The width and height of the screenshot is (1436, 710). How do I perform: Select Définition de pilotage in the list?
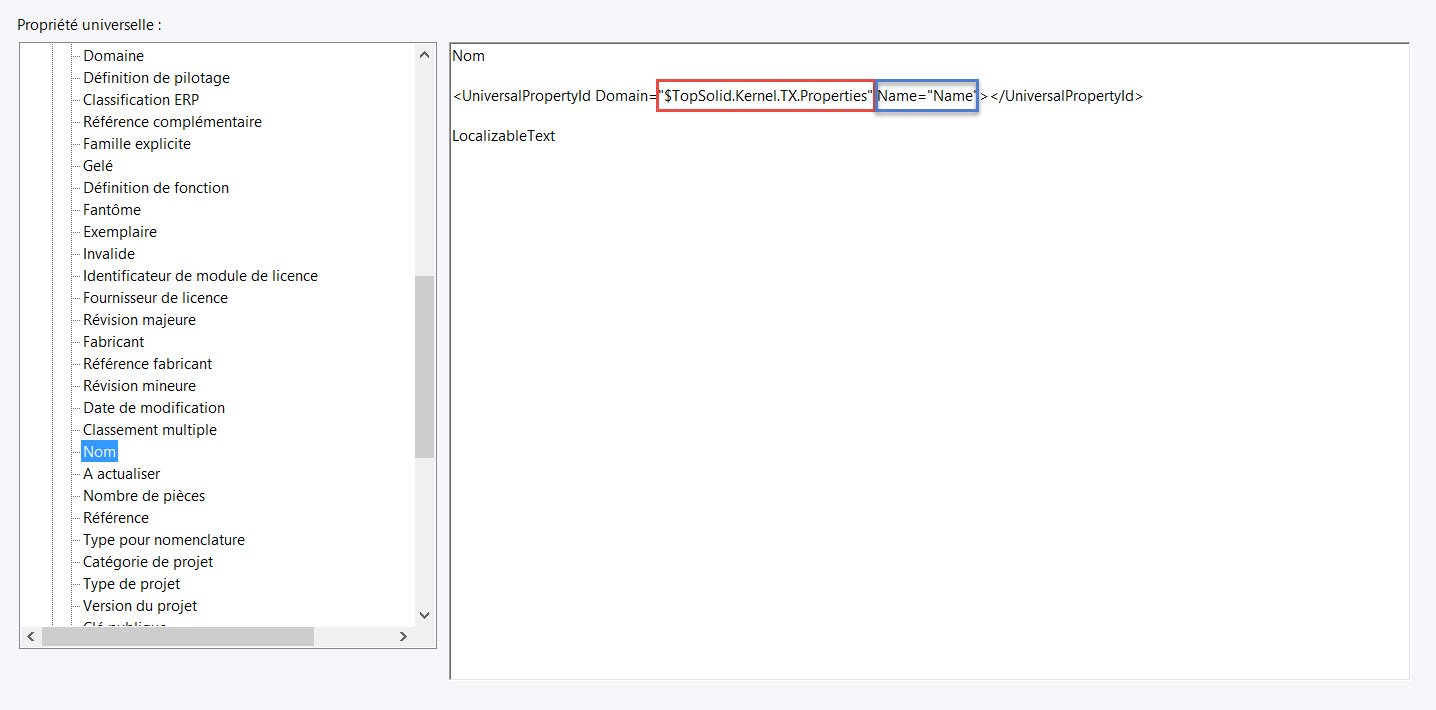(x=156, y=78)
